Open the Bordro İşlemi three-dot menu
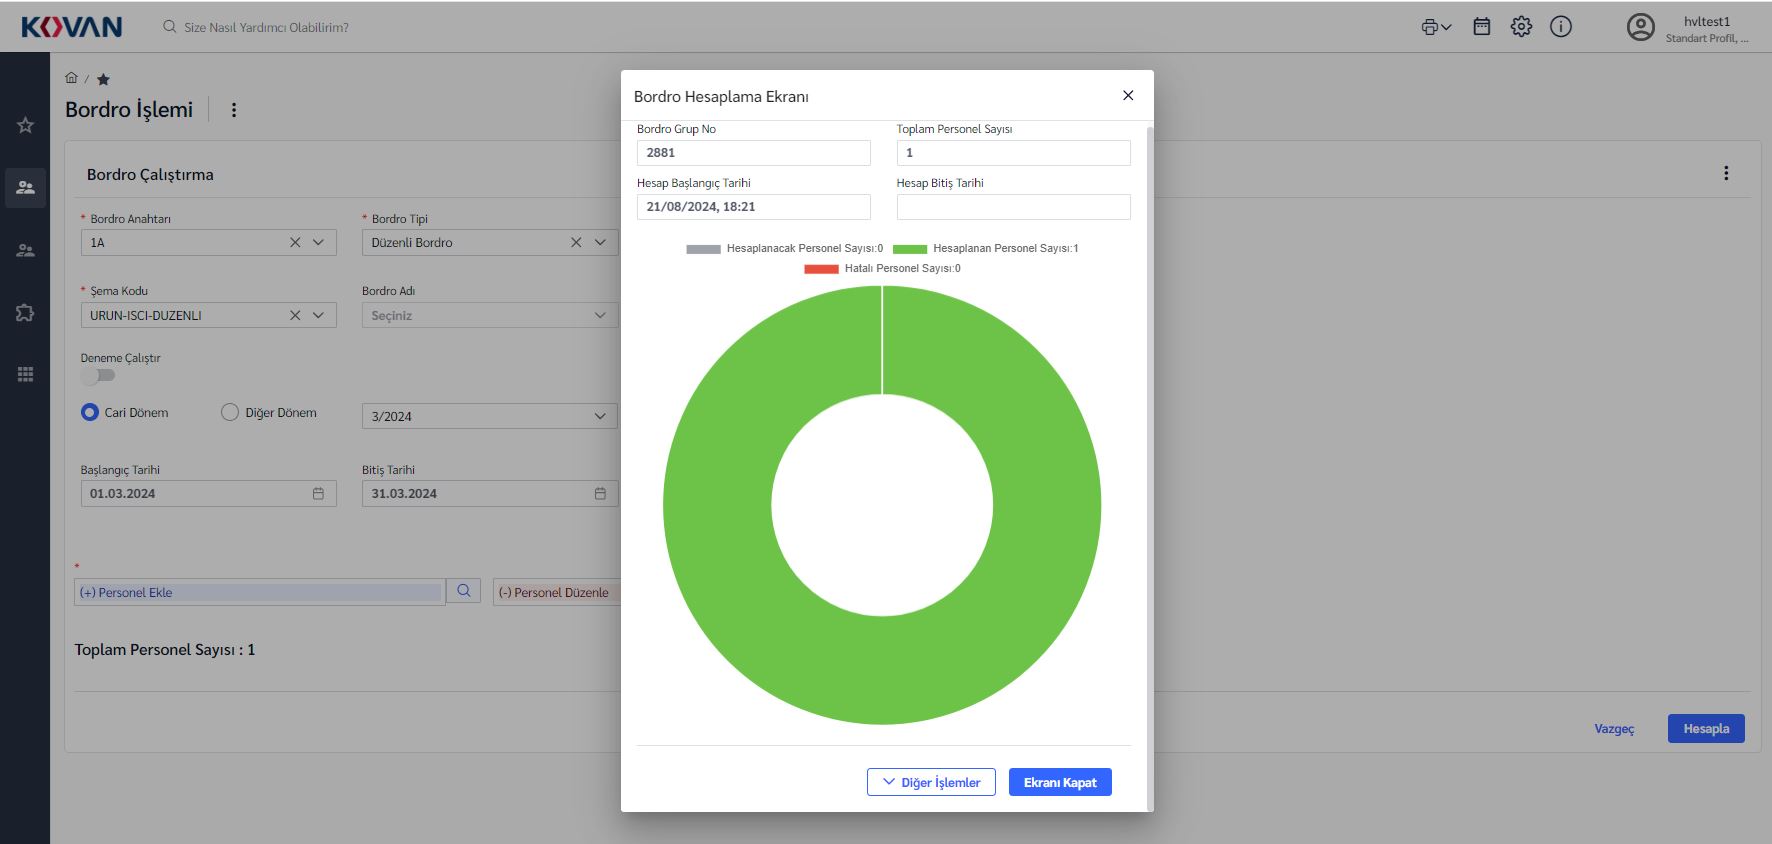The width and height of the screenshot is (1772, 844). (234, 110)
